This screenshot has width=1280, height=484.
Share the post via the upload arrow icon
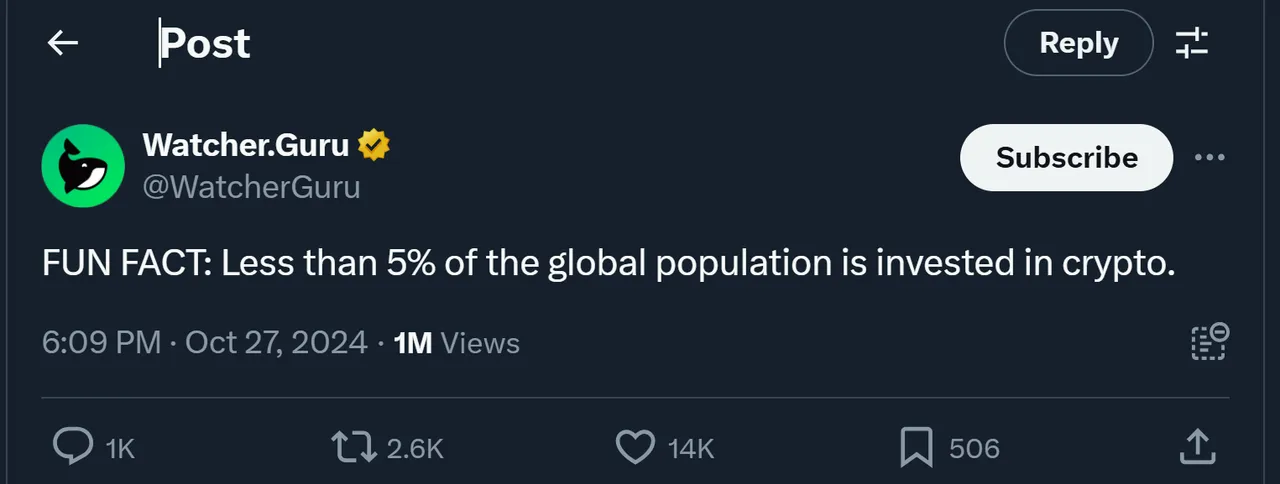(1197, 446)
